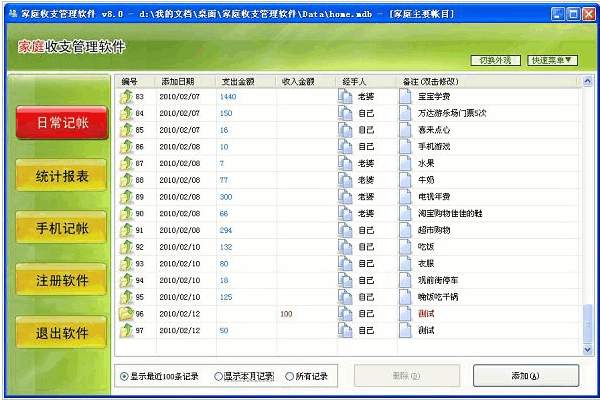Click the expense arrow icon of record 86
This screenshot has width=600, height=401.
pyautogui.click(x=126, y=147)
